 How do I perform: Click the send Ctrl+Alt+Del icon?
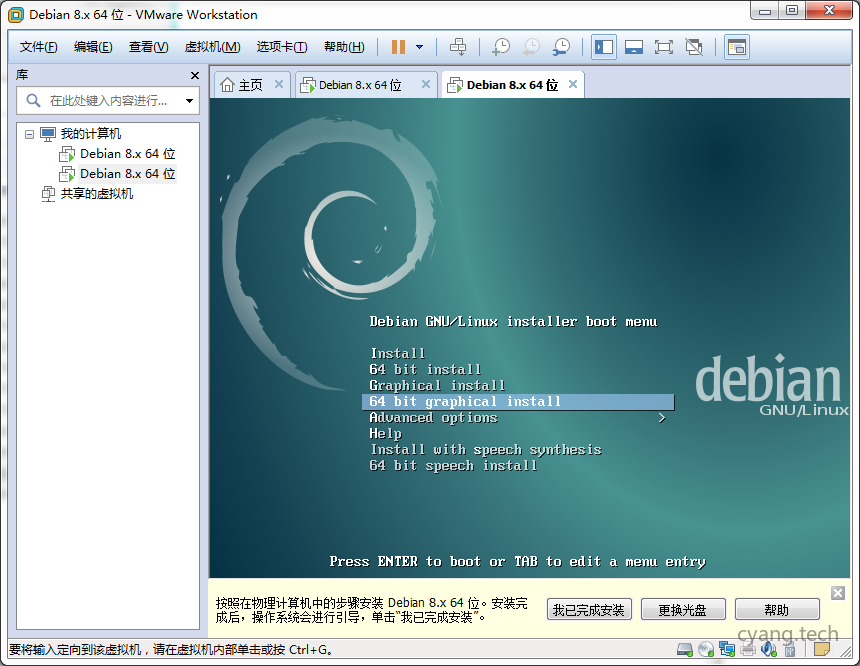(x=458, y=47)
